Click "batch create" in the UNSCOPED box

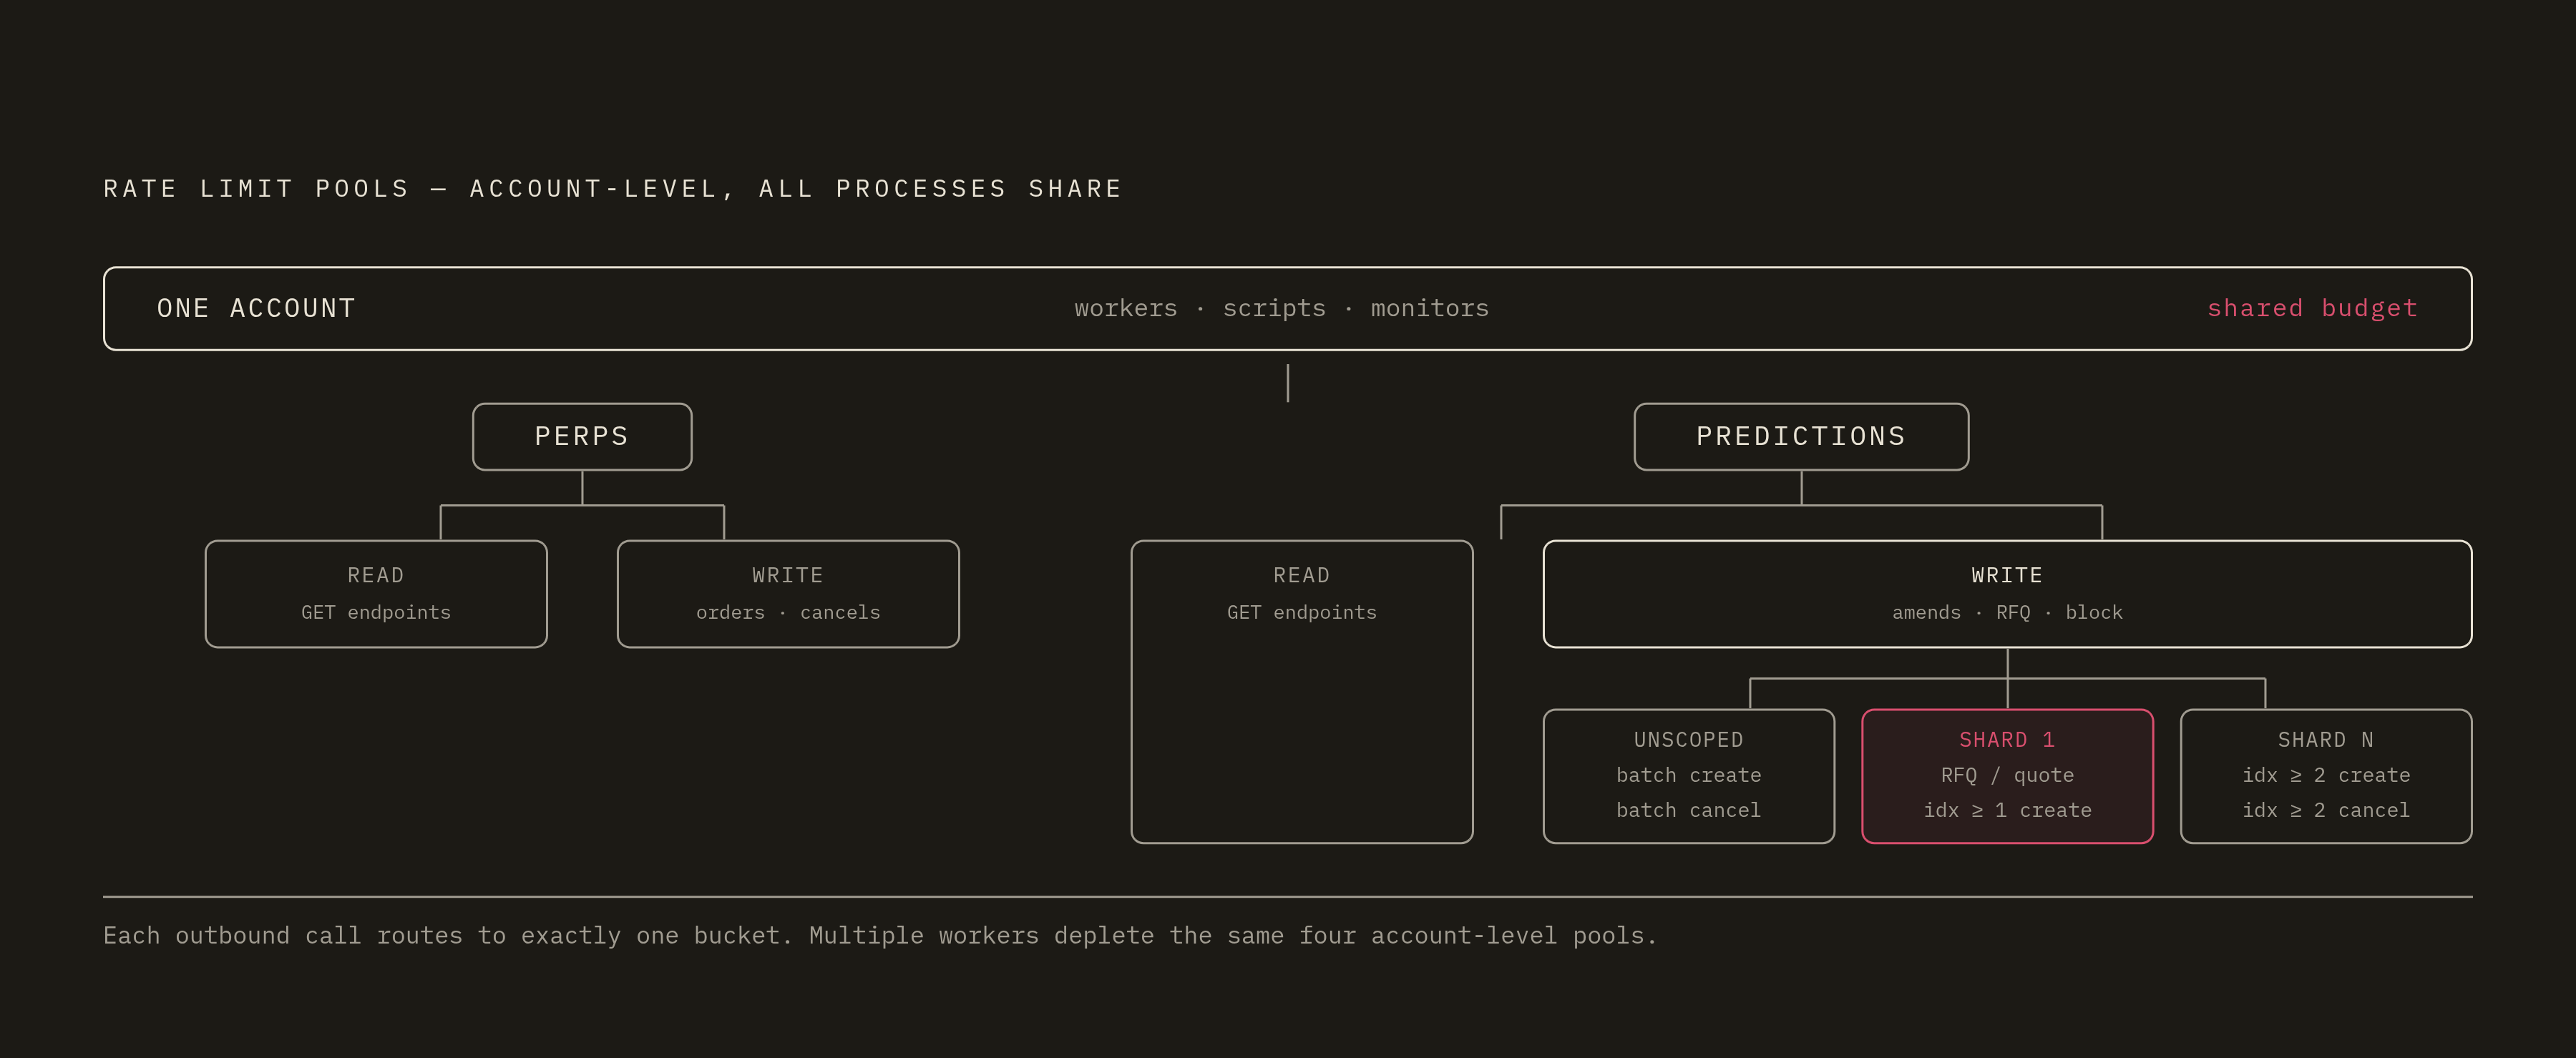coord(1688,775)
